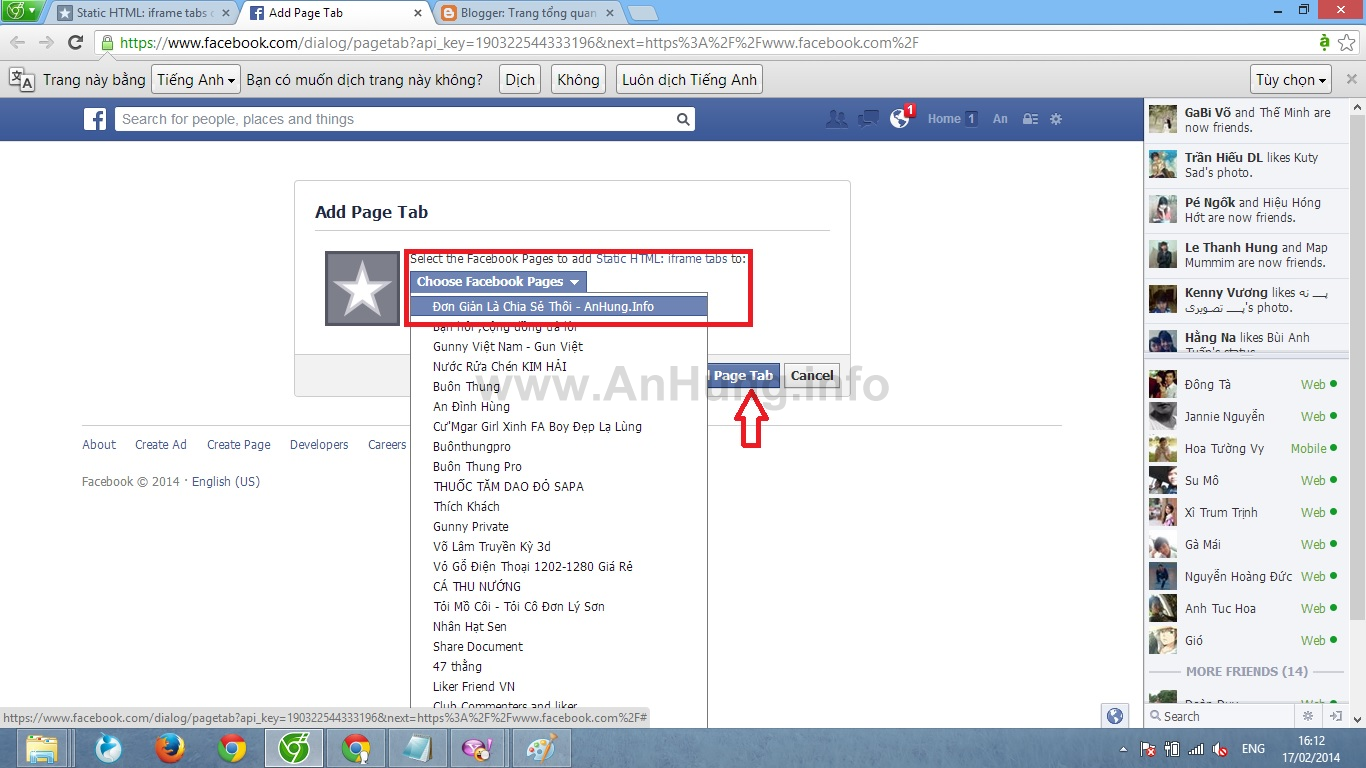Click the globe icon near chat sidebar
Image resolution: width=1366 pixels, height=768 pixels.
[x=1115, y=716]
